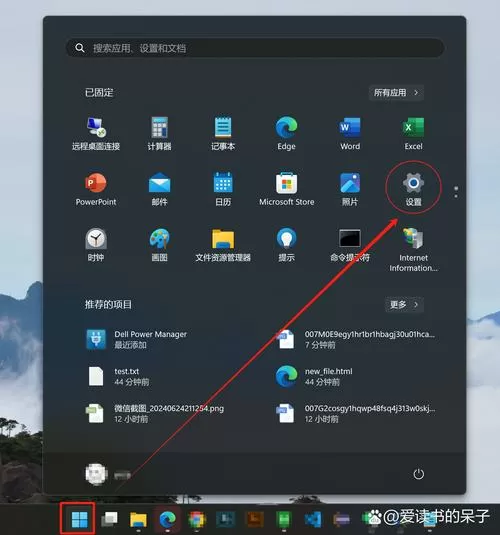Open Settings (设置) gear icon
The image size is (500, 535).
point(413,189)
